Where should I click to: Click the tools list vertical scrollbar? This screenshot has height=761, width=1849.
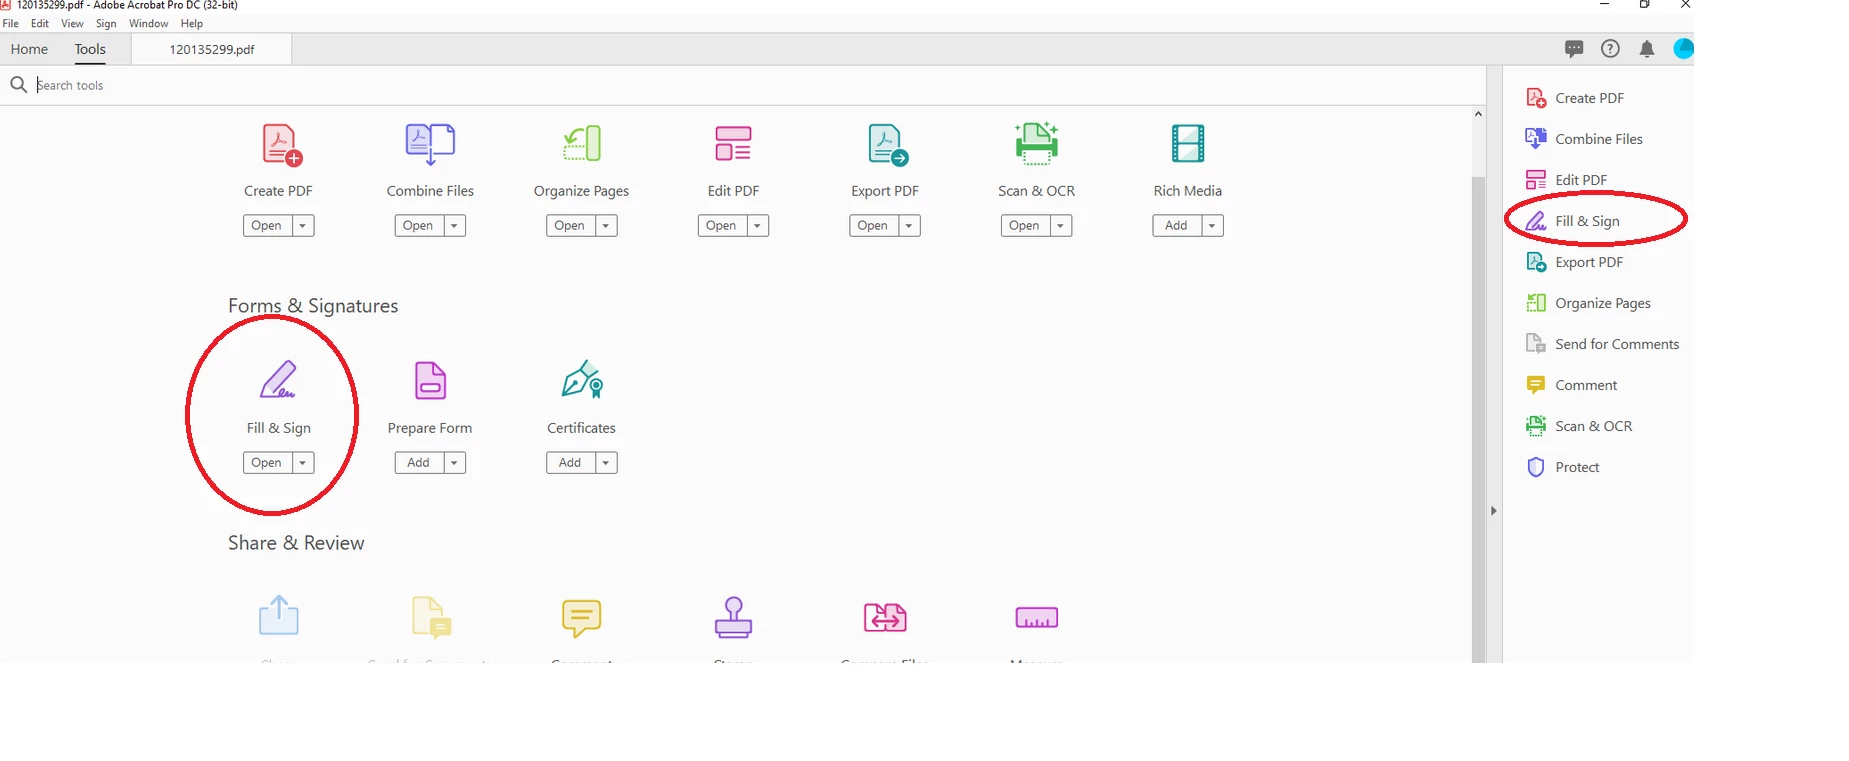pos(1478,418)
